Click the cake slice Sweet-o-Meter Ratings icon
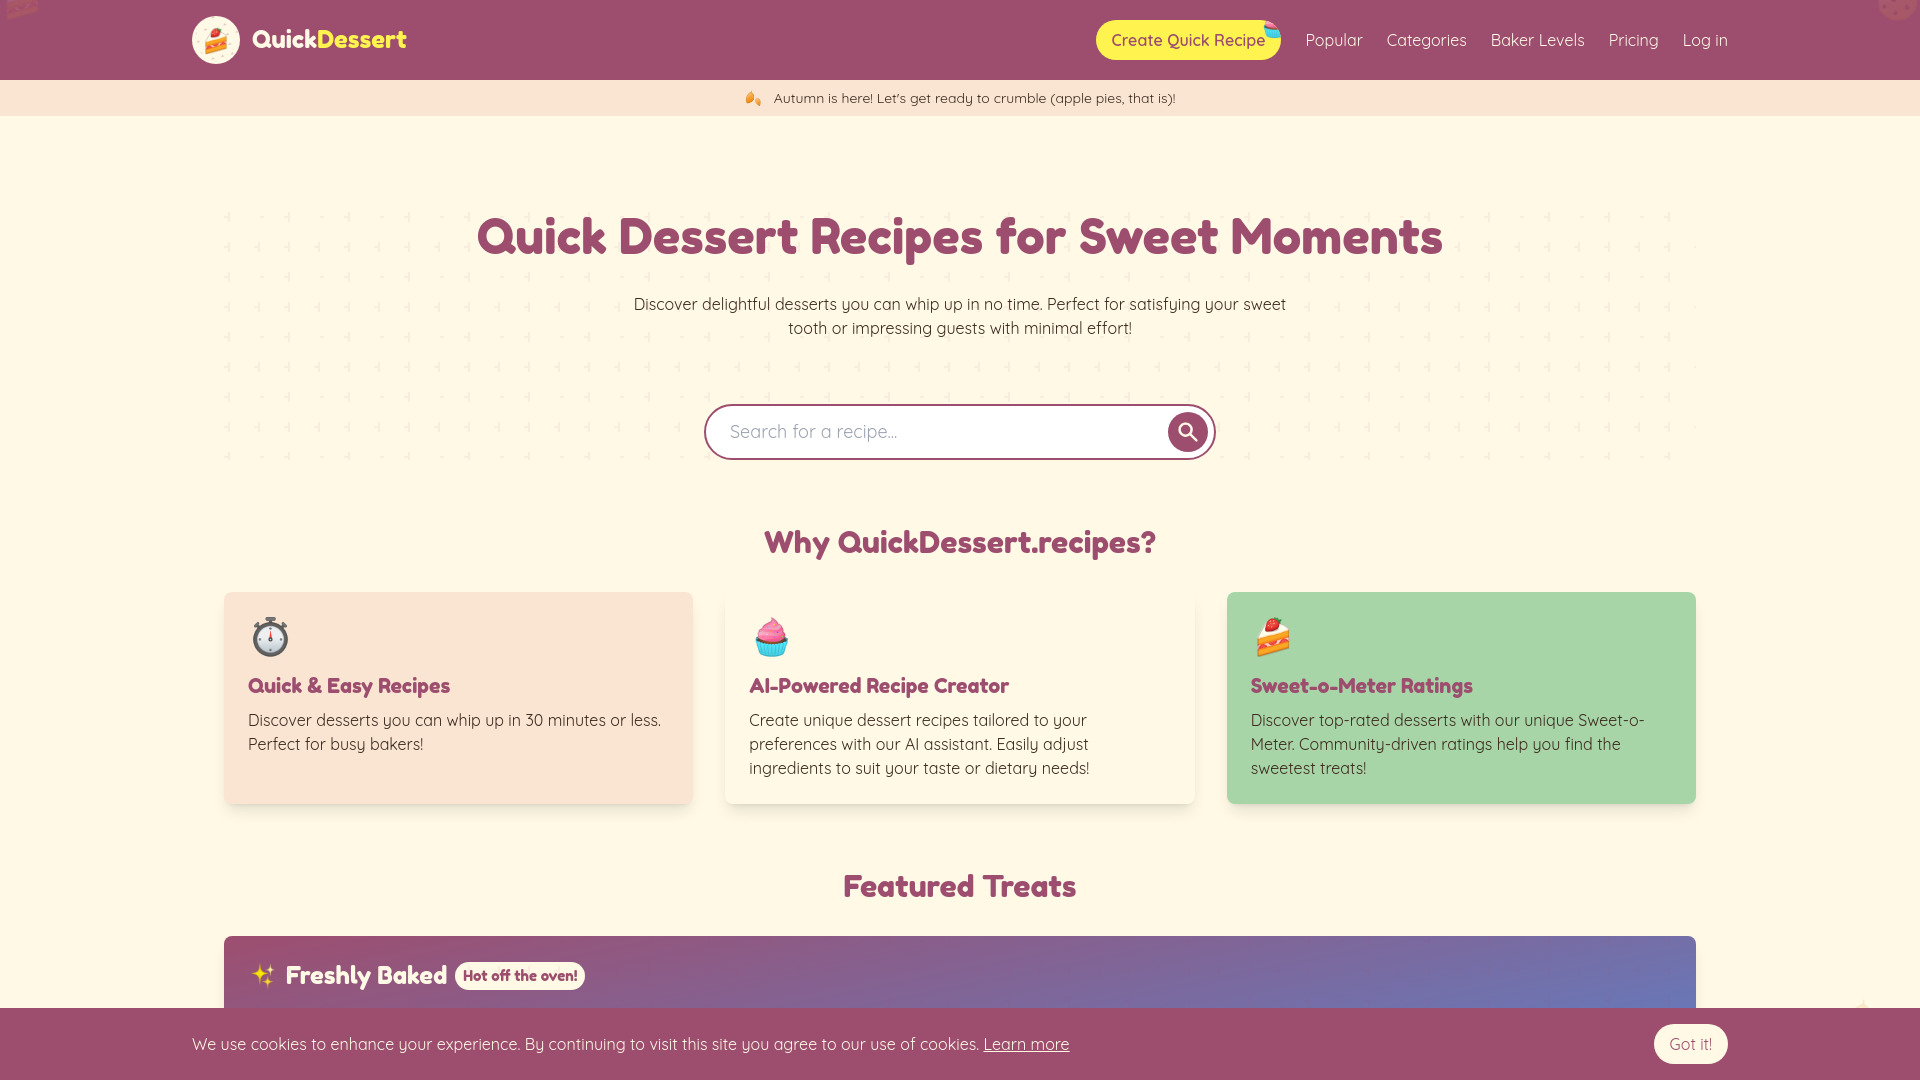The image size is (1920, 1080). (1273, 636)
